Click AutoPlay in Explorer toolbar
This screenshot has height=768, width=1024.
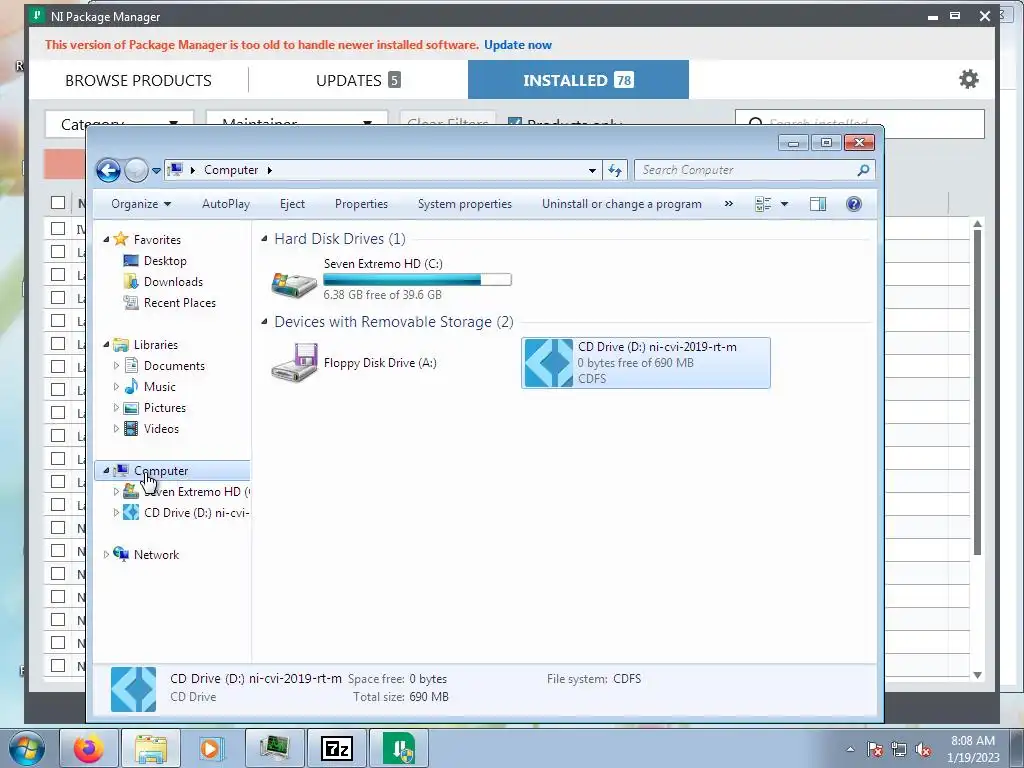226,204
